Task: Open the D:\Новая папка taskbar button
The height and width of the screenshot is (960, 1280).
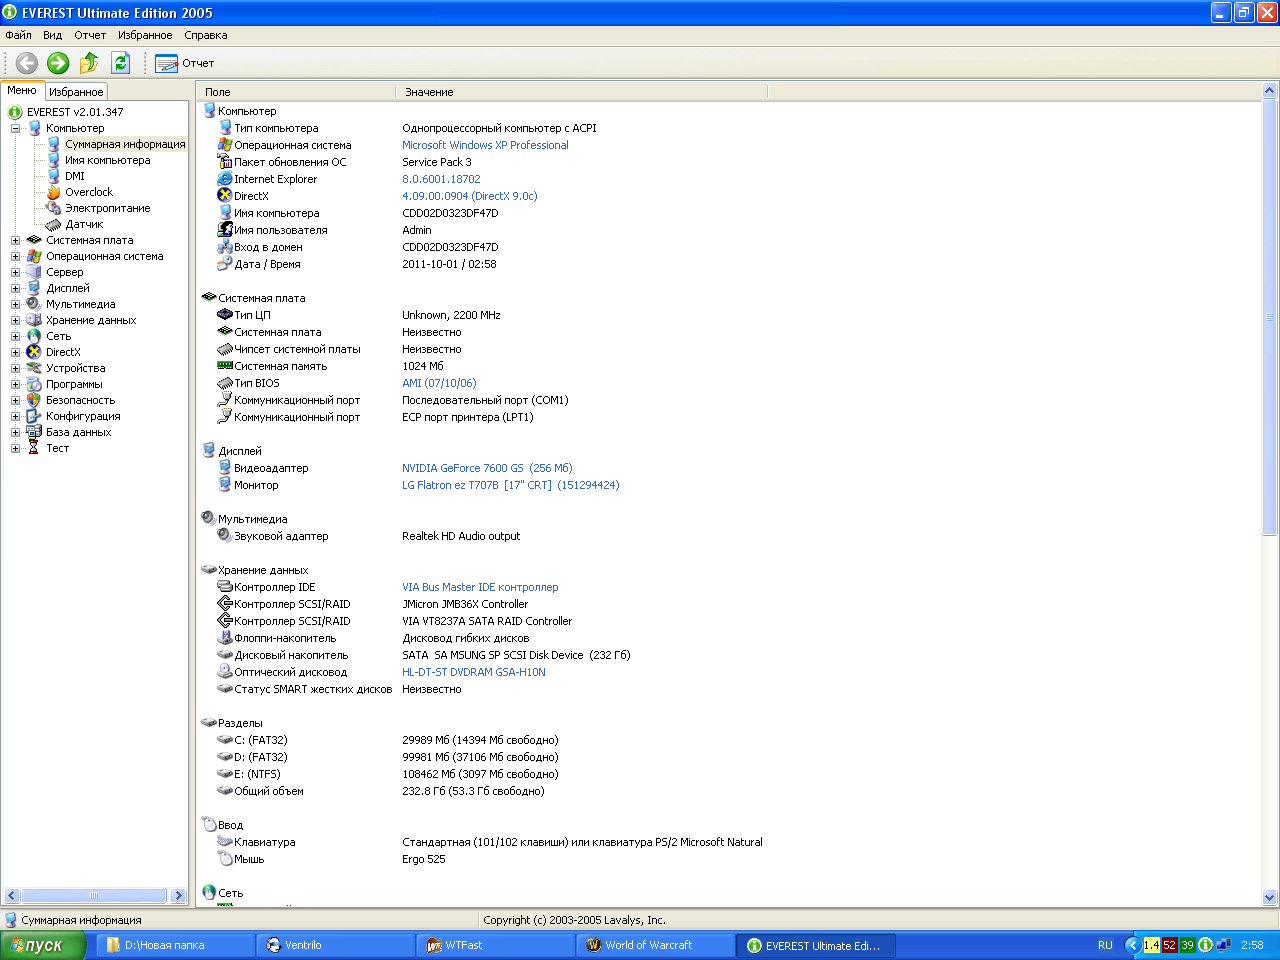Action: coord(175,945)
